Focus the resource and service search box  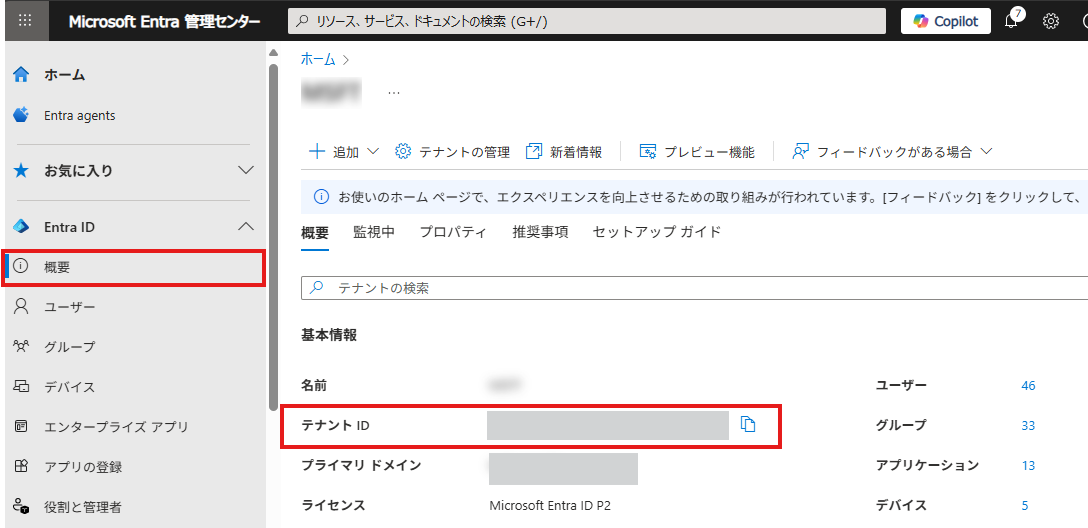coord(587,21)
